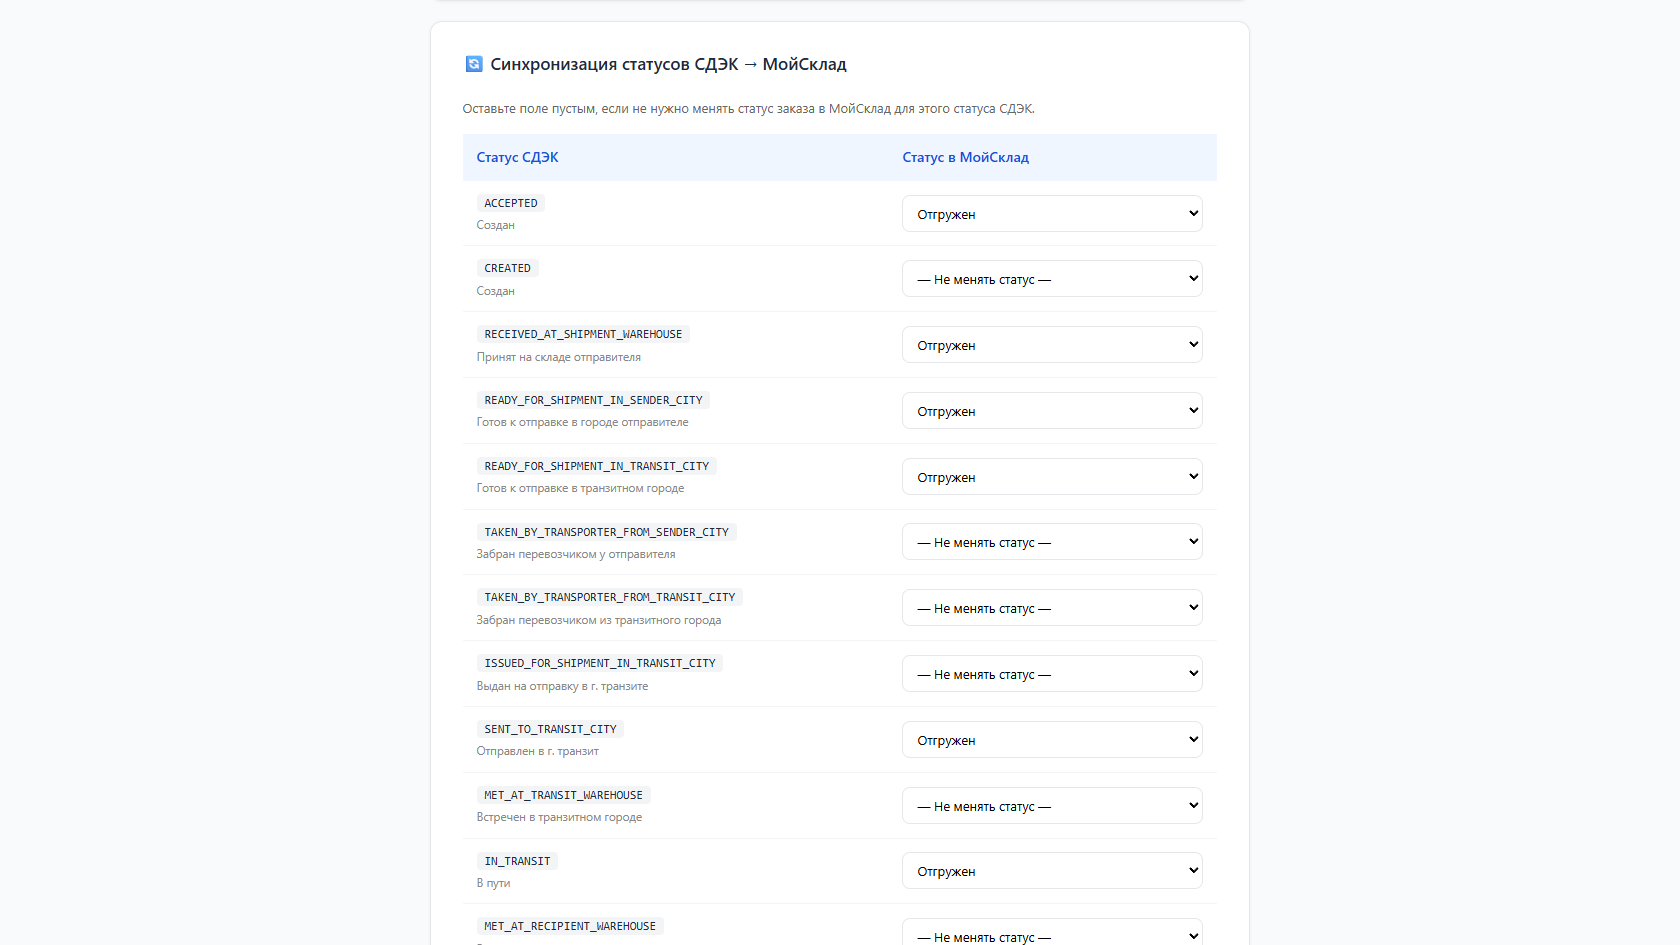Image resolution: width=1680 pixels, height=945 pixels.
Task: Click the description "В пути"
Action: point(493,883)
